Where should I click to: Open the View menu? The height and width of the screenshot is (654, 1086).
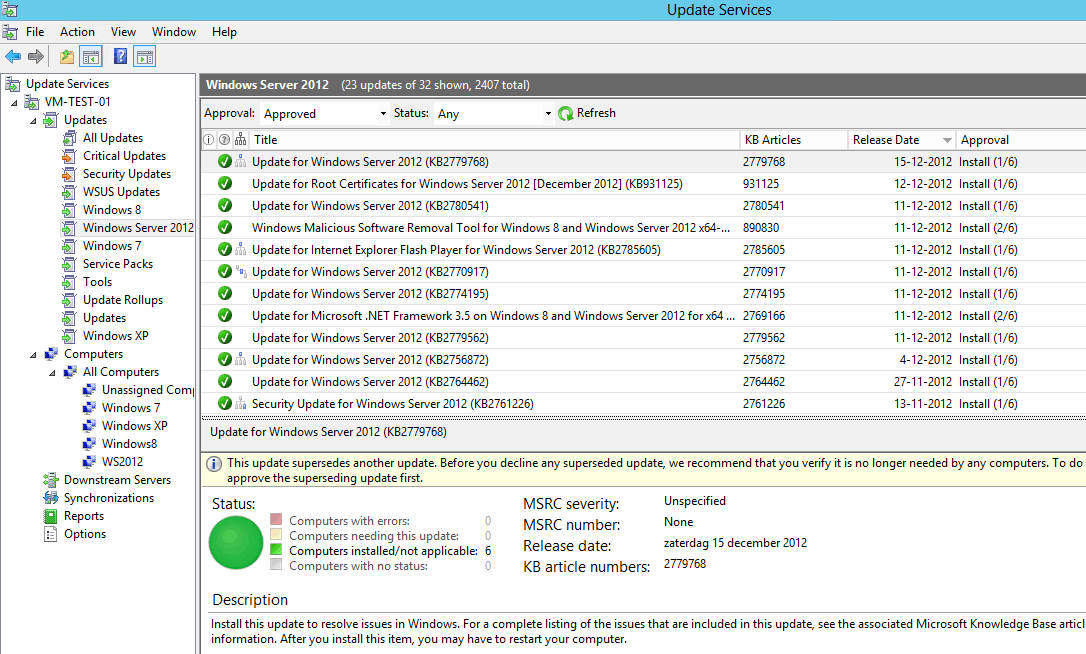click(x=123, y=32)
